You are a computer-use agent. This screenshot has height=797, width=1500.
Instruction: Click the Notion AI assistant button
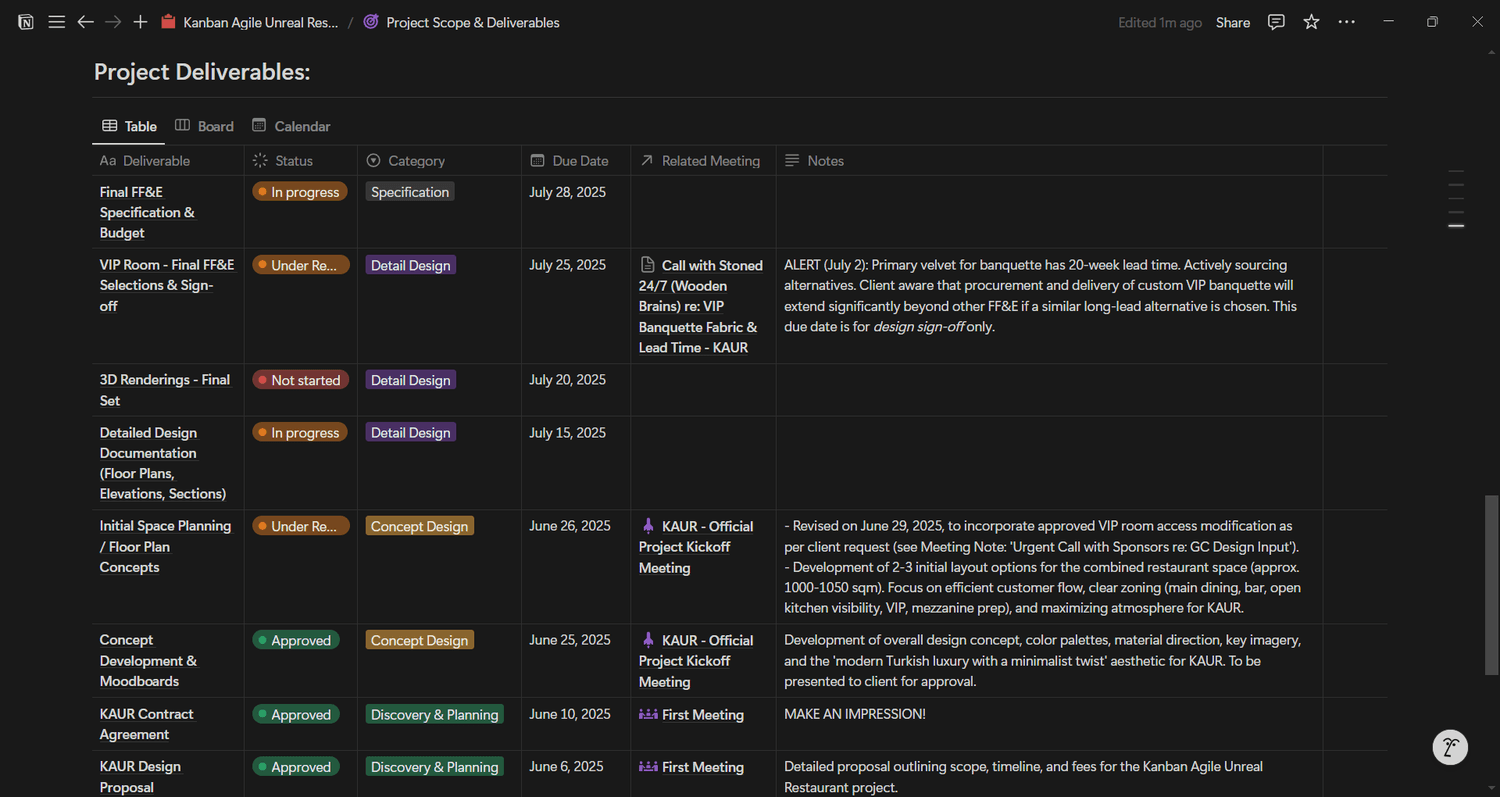1450,747
